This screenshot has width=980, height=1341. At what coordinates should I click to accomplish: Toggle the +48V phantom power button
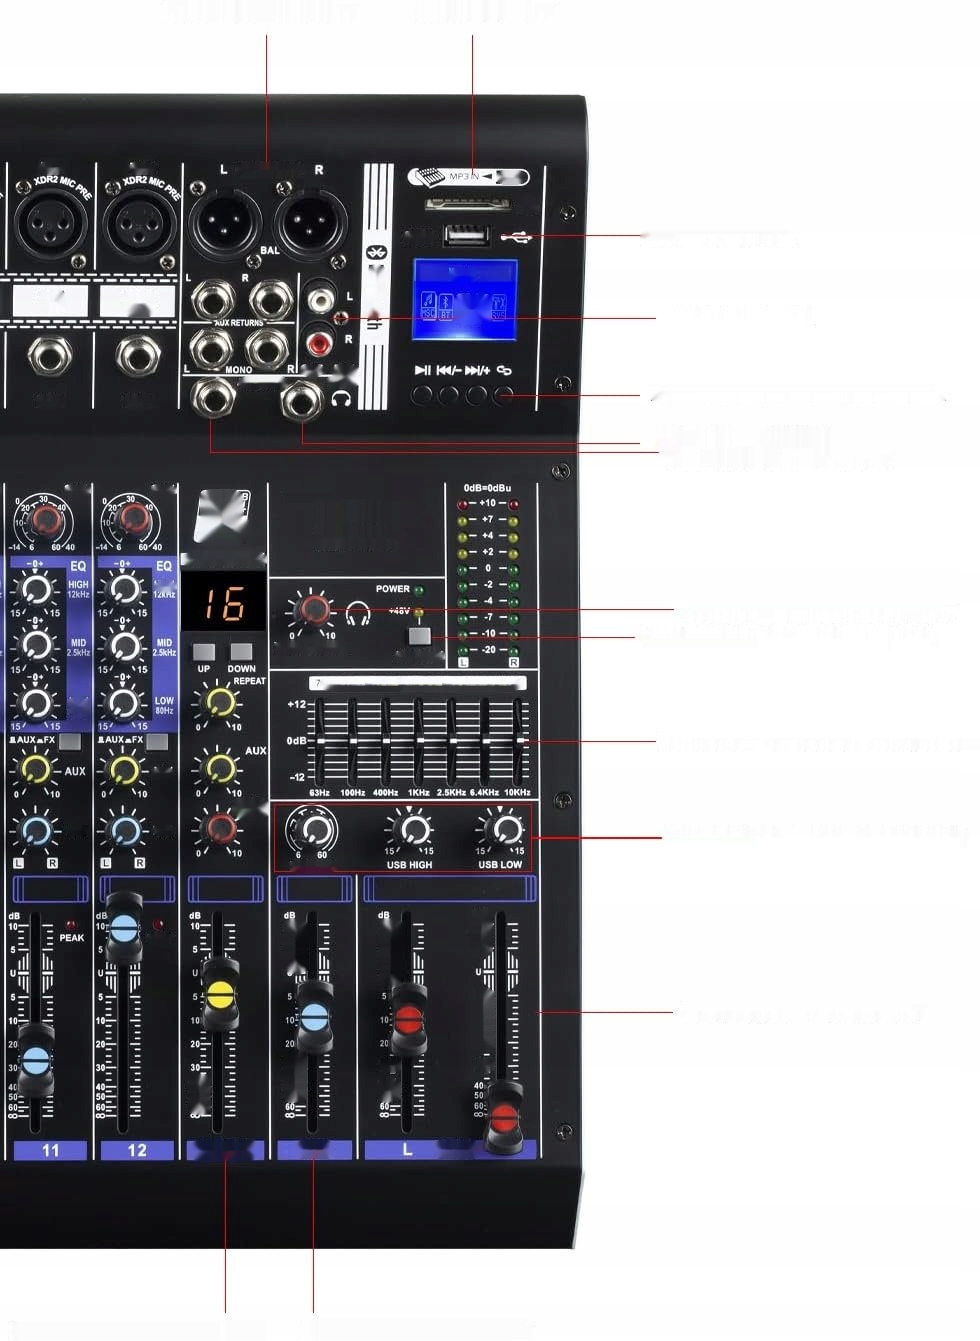coord(420,636)
